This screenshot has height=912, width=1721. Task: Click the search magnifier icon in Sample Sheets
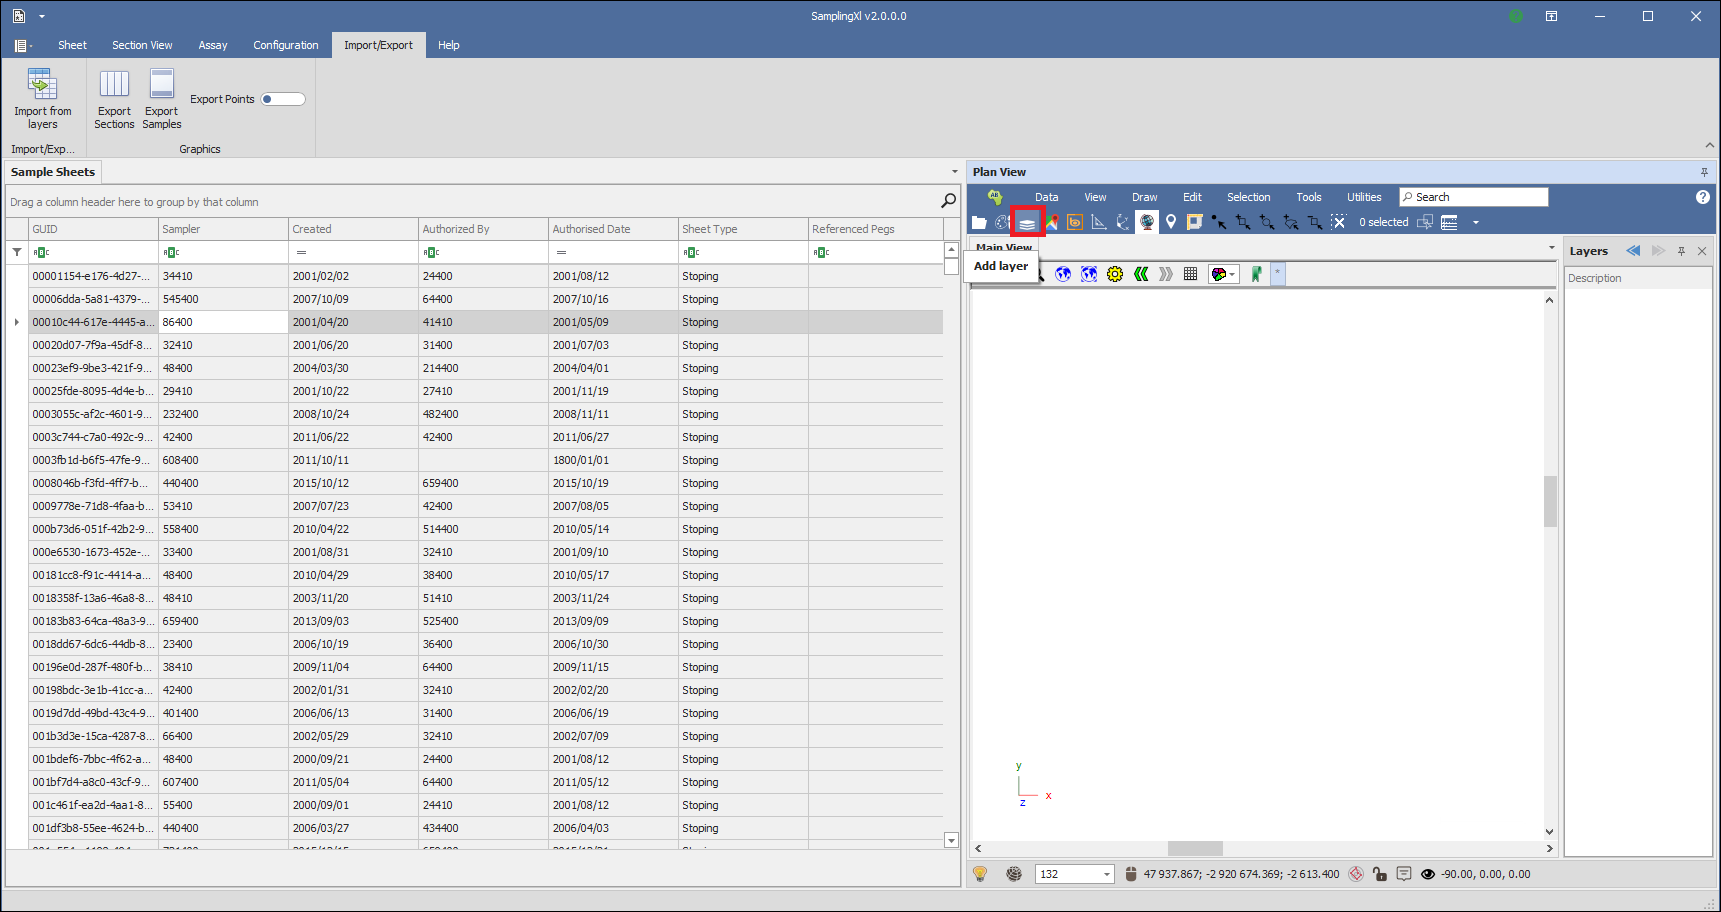tap(948, 201)
